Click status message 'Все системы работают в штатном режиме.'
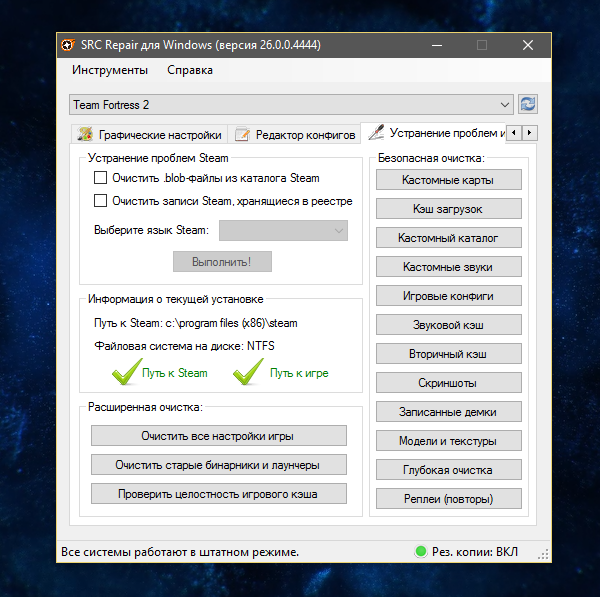 click(x=180, y=552)
